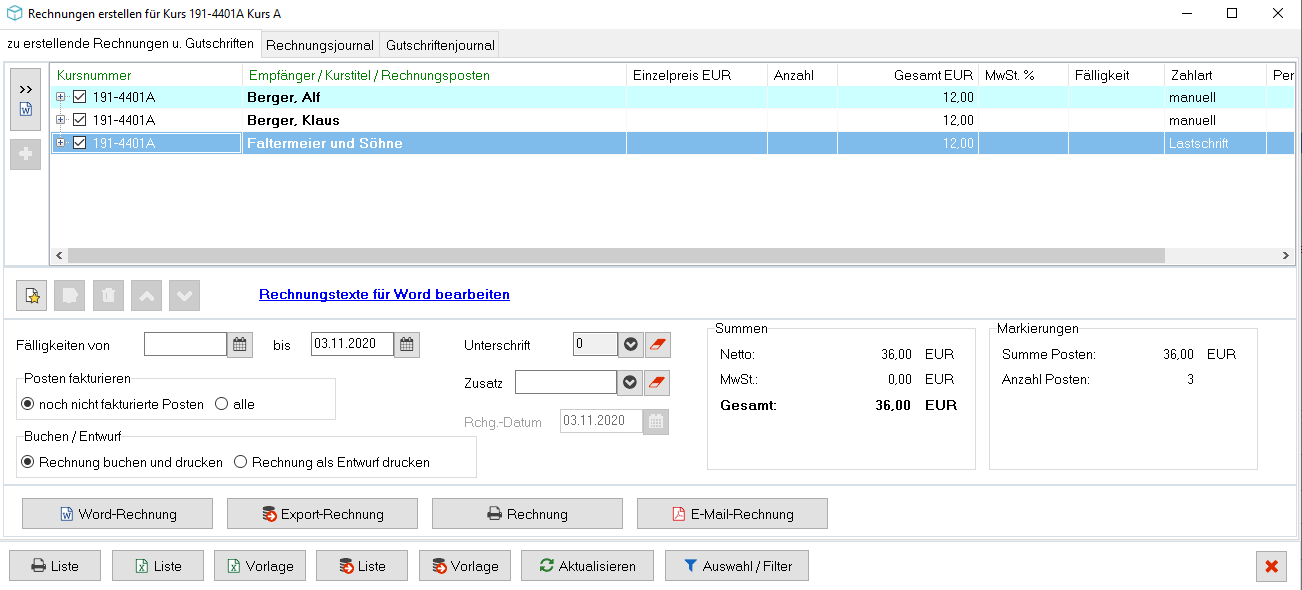Open 'Rechnungstexte für Word bearbeiten' link
Screen dimensions: 1302x590
click(384, 294)
